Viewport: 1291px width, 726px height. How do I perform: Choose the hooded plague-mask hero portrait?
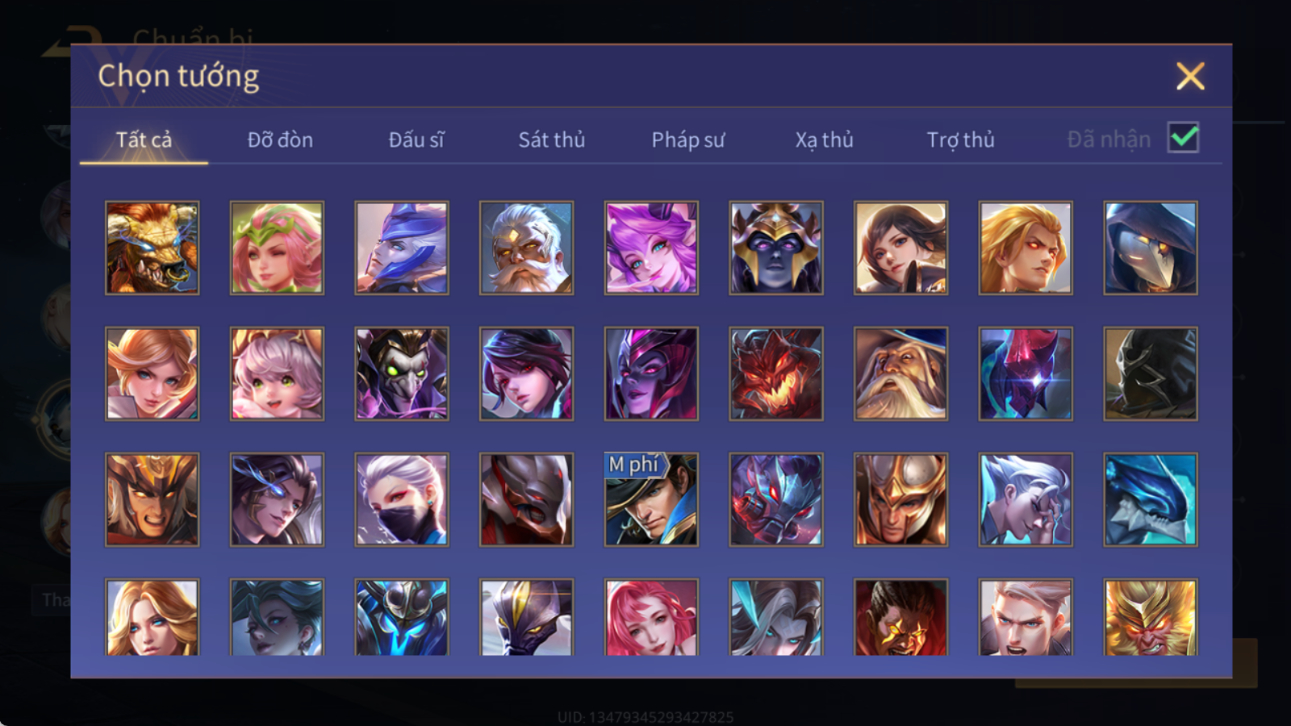point(1150,248)
